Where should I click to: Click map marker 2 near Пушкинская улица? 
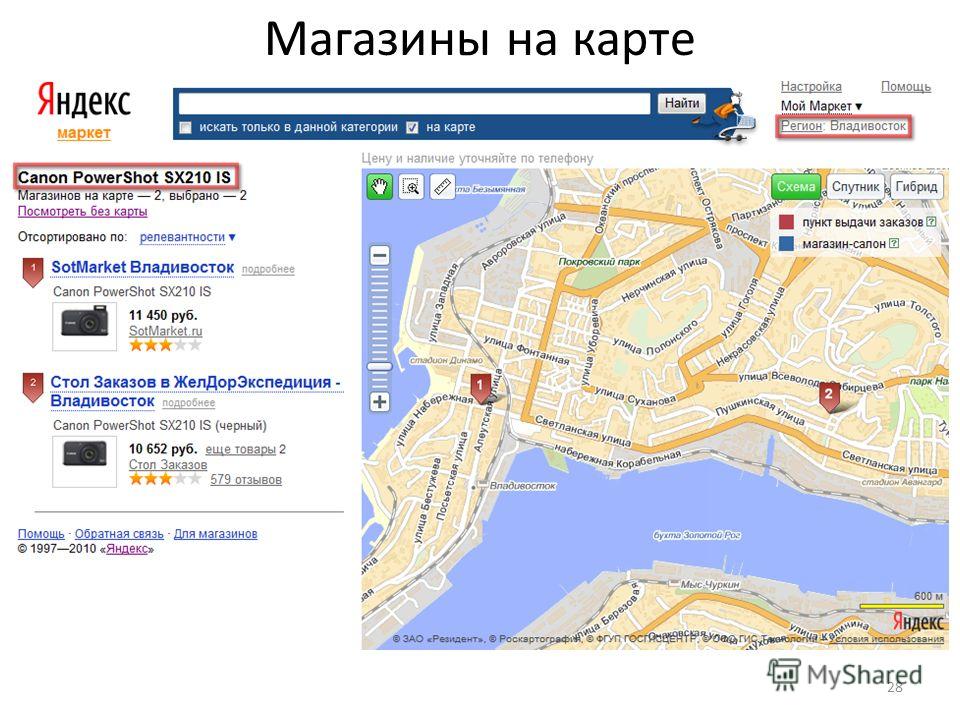point(829,397)
